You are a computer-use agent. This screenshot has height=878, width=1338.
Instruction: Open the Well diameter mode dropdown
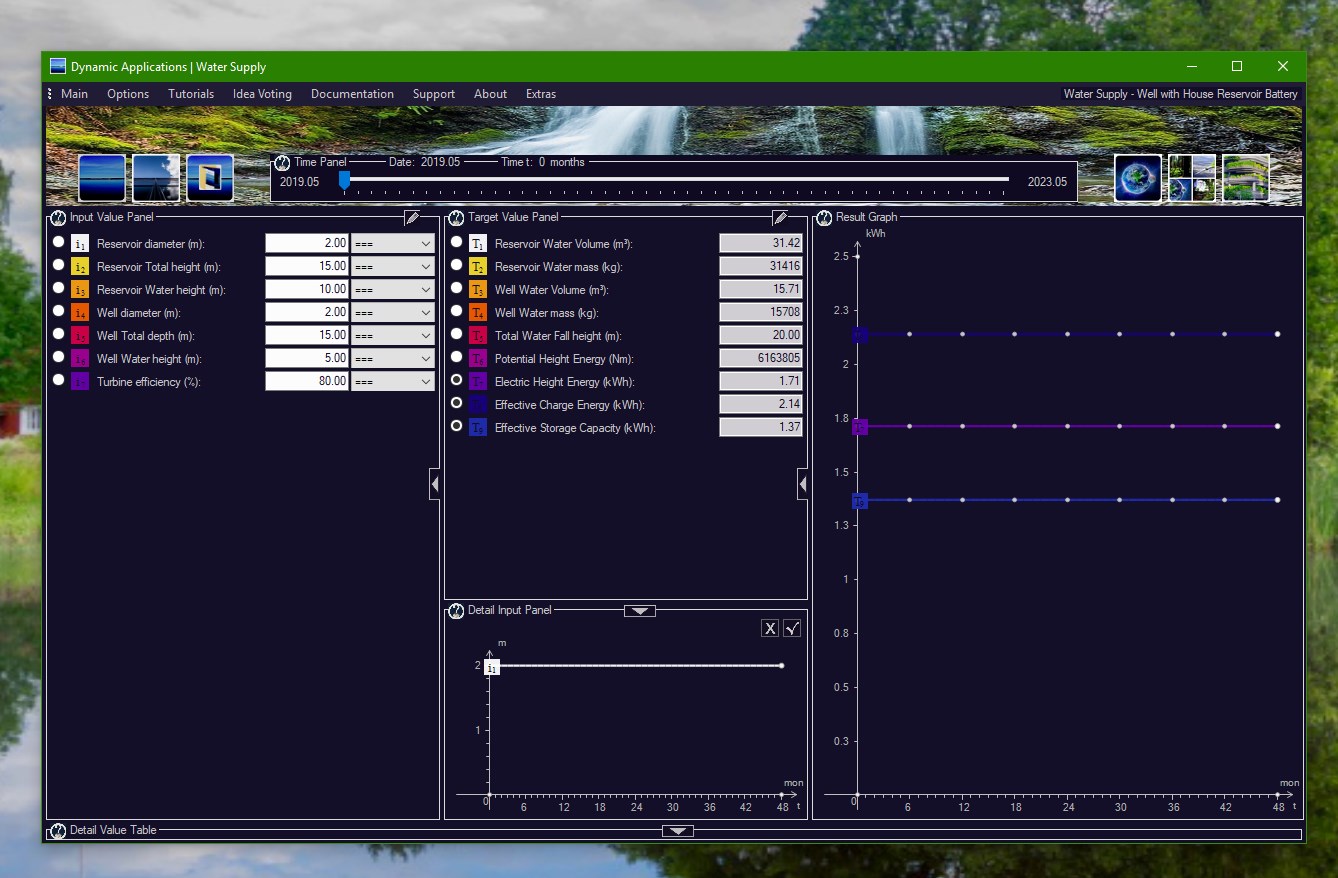click(x=393, y=312)
